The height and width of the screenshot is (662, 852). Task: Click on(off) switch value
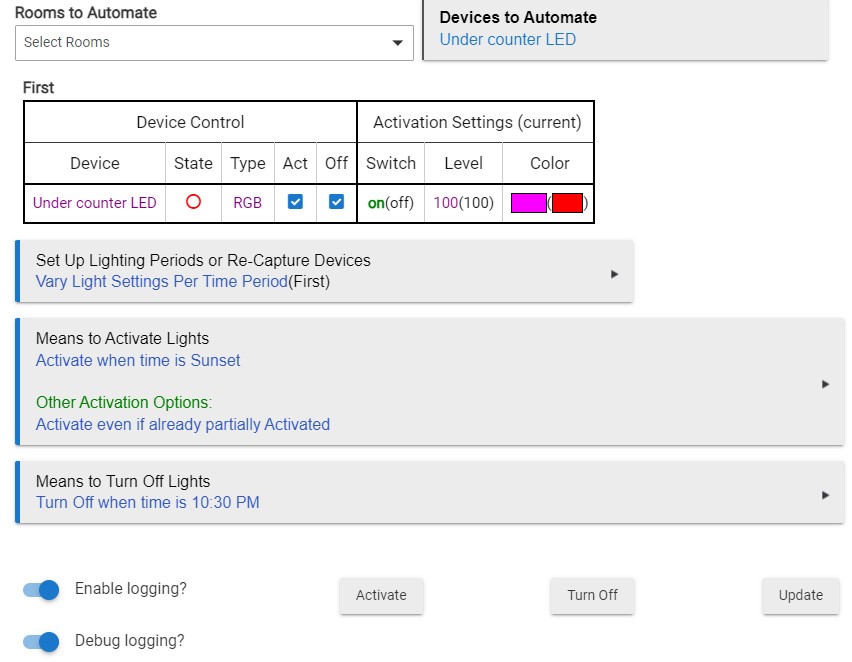tap(391, 203)
